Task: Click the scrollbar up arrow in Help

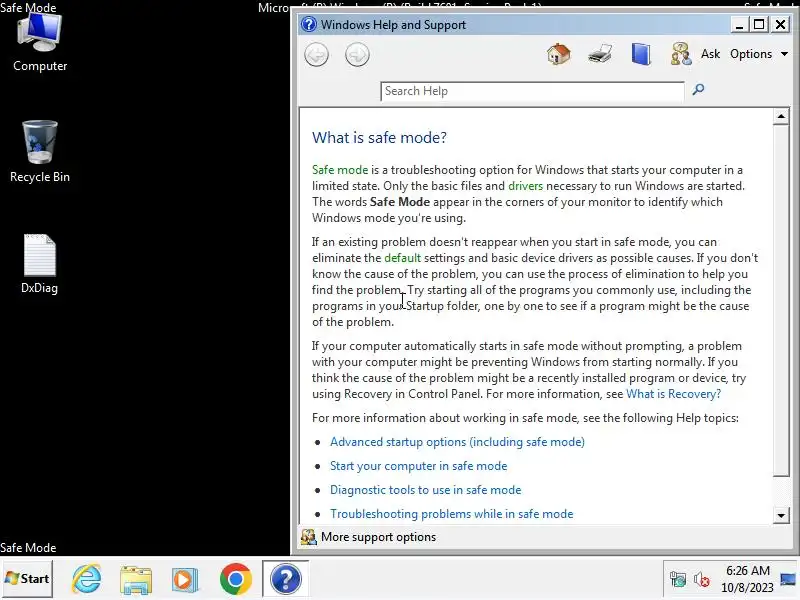Action: [x=781, y=117]
